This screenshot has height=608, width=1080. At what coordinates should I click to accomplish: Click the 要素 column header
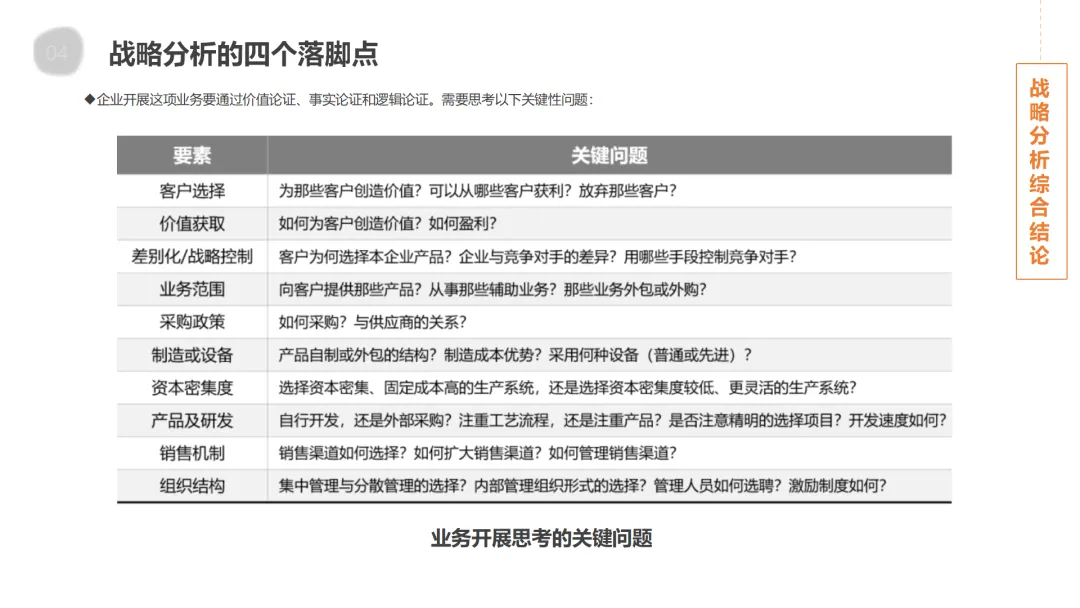[x=192, y=156]
